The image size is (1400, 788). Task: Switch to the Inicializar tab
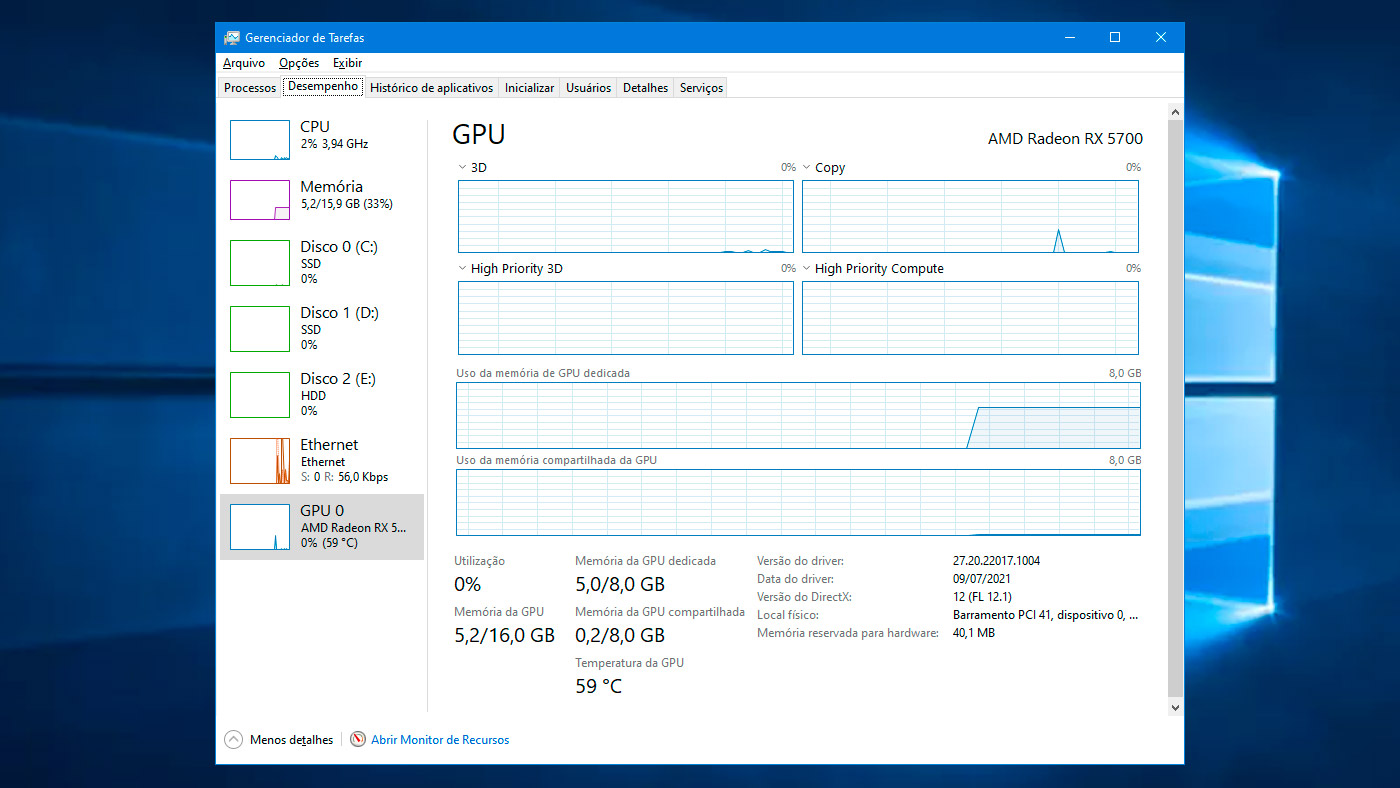529,88
